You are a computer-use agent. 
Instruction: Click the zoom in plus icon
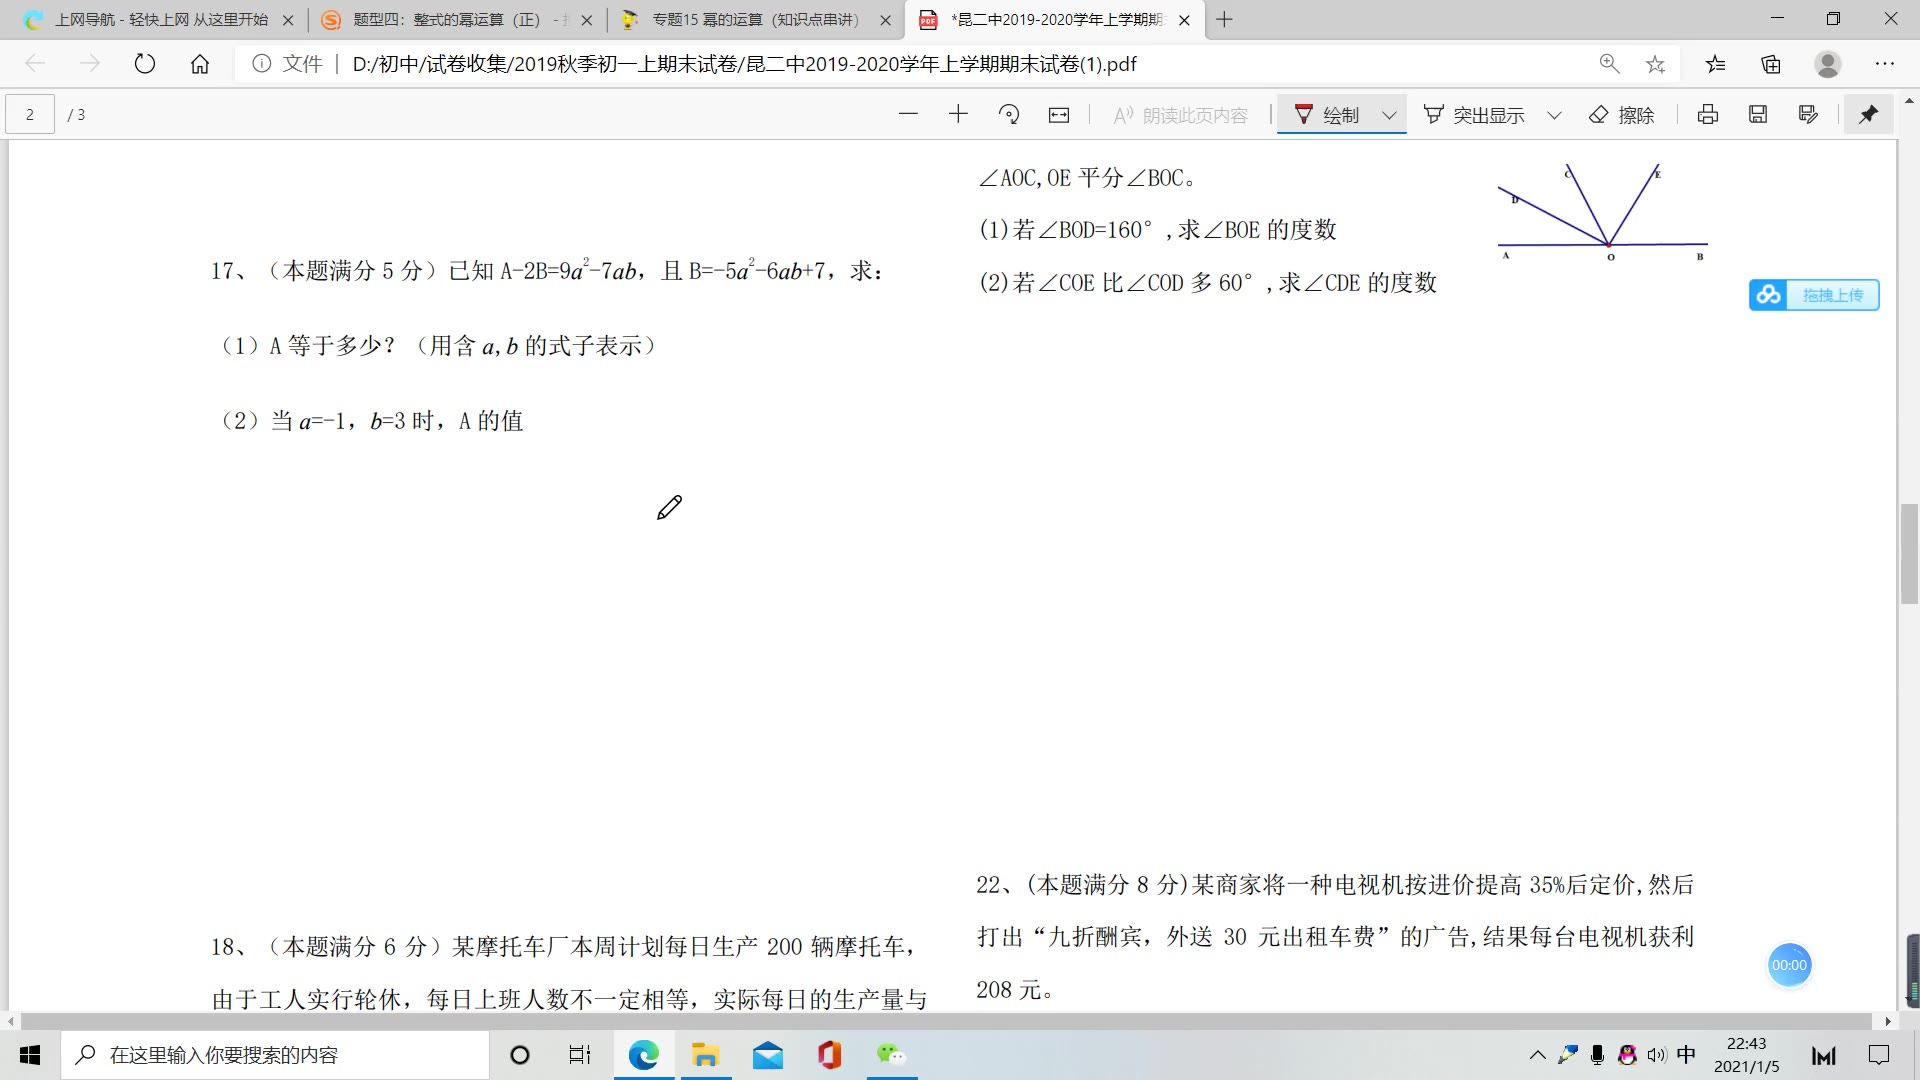coord(958,114)
